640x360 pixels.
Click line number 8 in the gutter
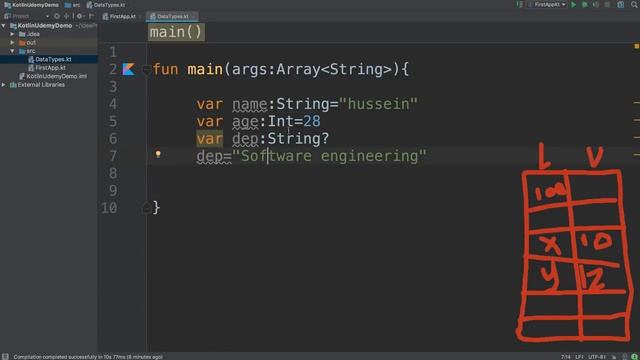point(113,173)
